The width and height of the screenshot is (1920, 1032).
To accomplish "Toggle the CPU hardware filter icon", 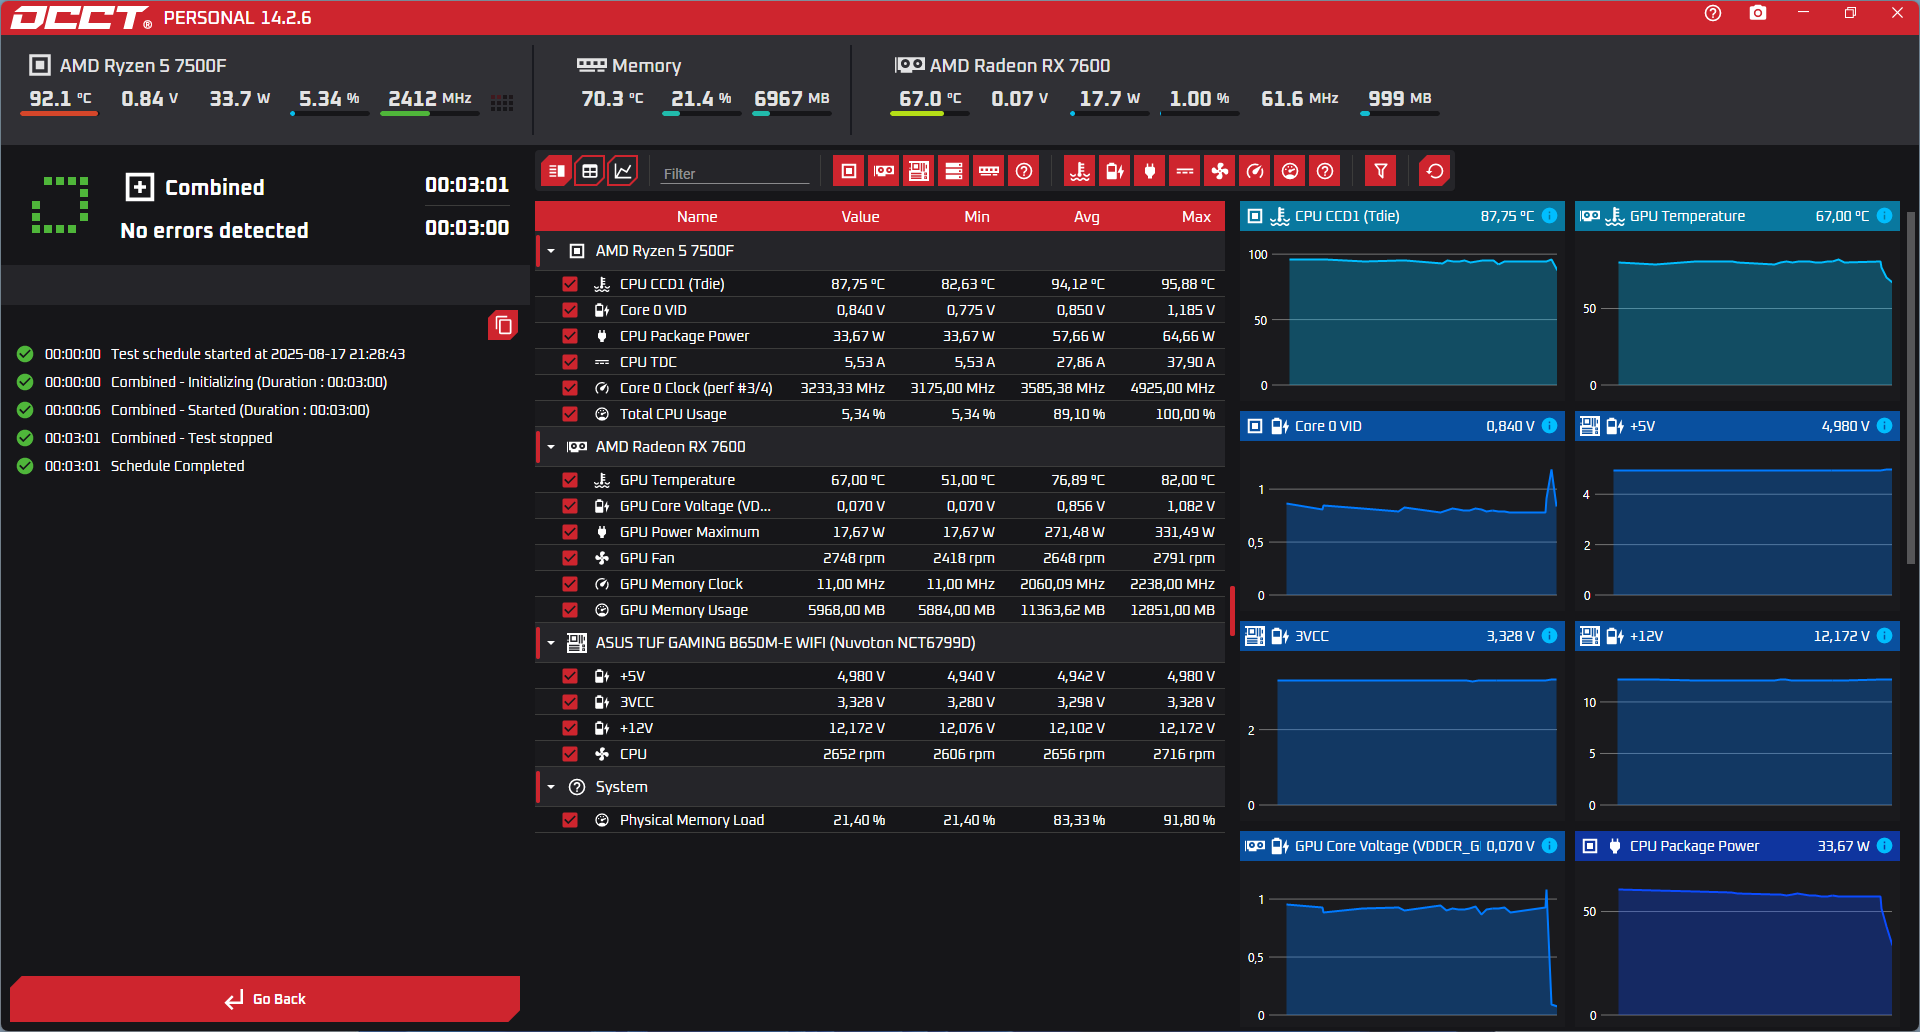I will point(849,171).
